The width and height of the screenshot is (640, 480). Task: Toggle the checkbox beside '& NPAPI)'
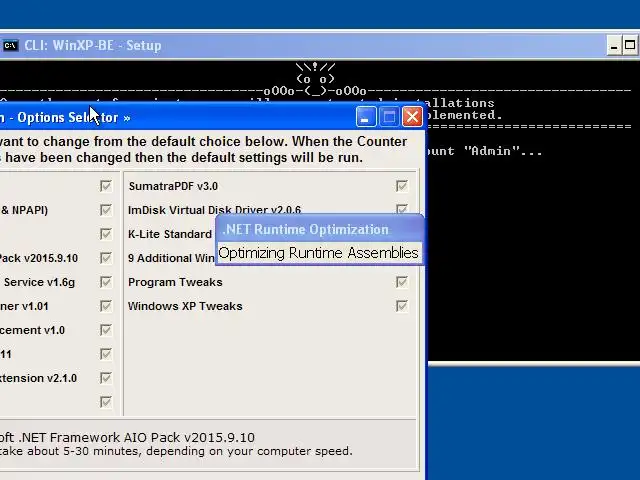(106, 210)
